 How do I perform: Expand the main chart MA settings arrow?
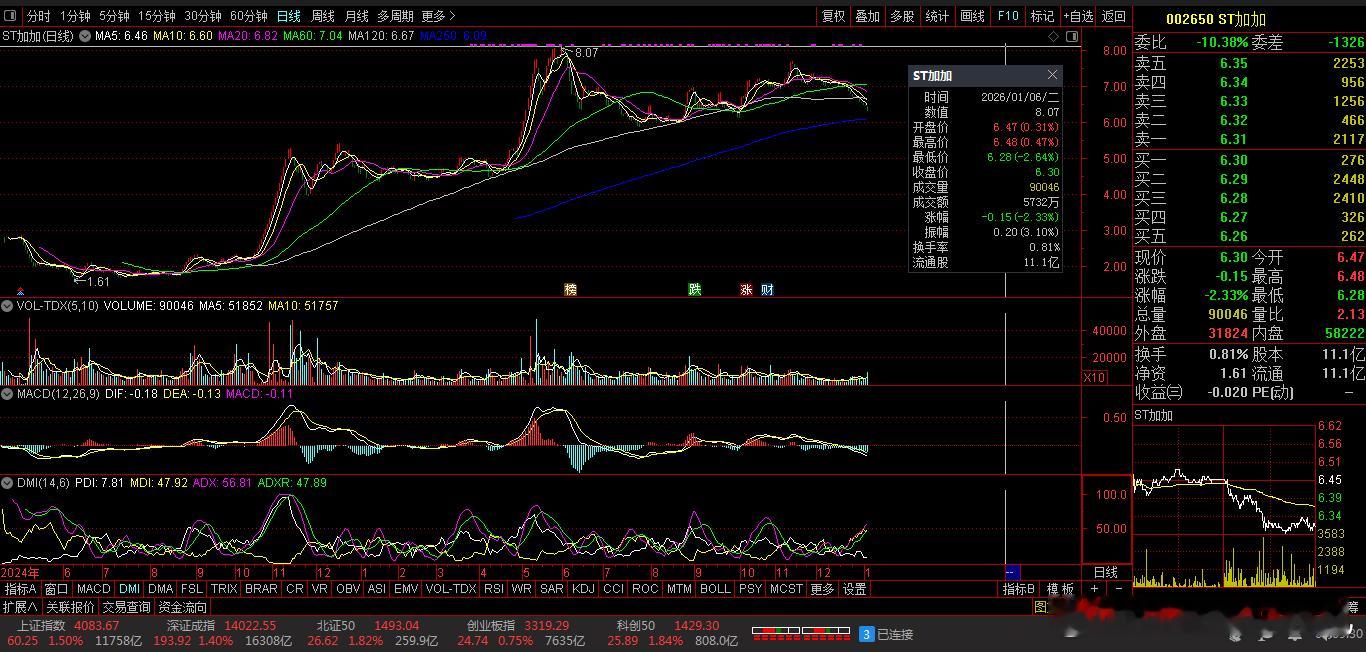[85, 36]
